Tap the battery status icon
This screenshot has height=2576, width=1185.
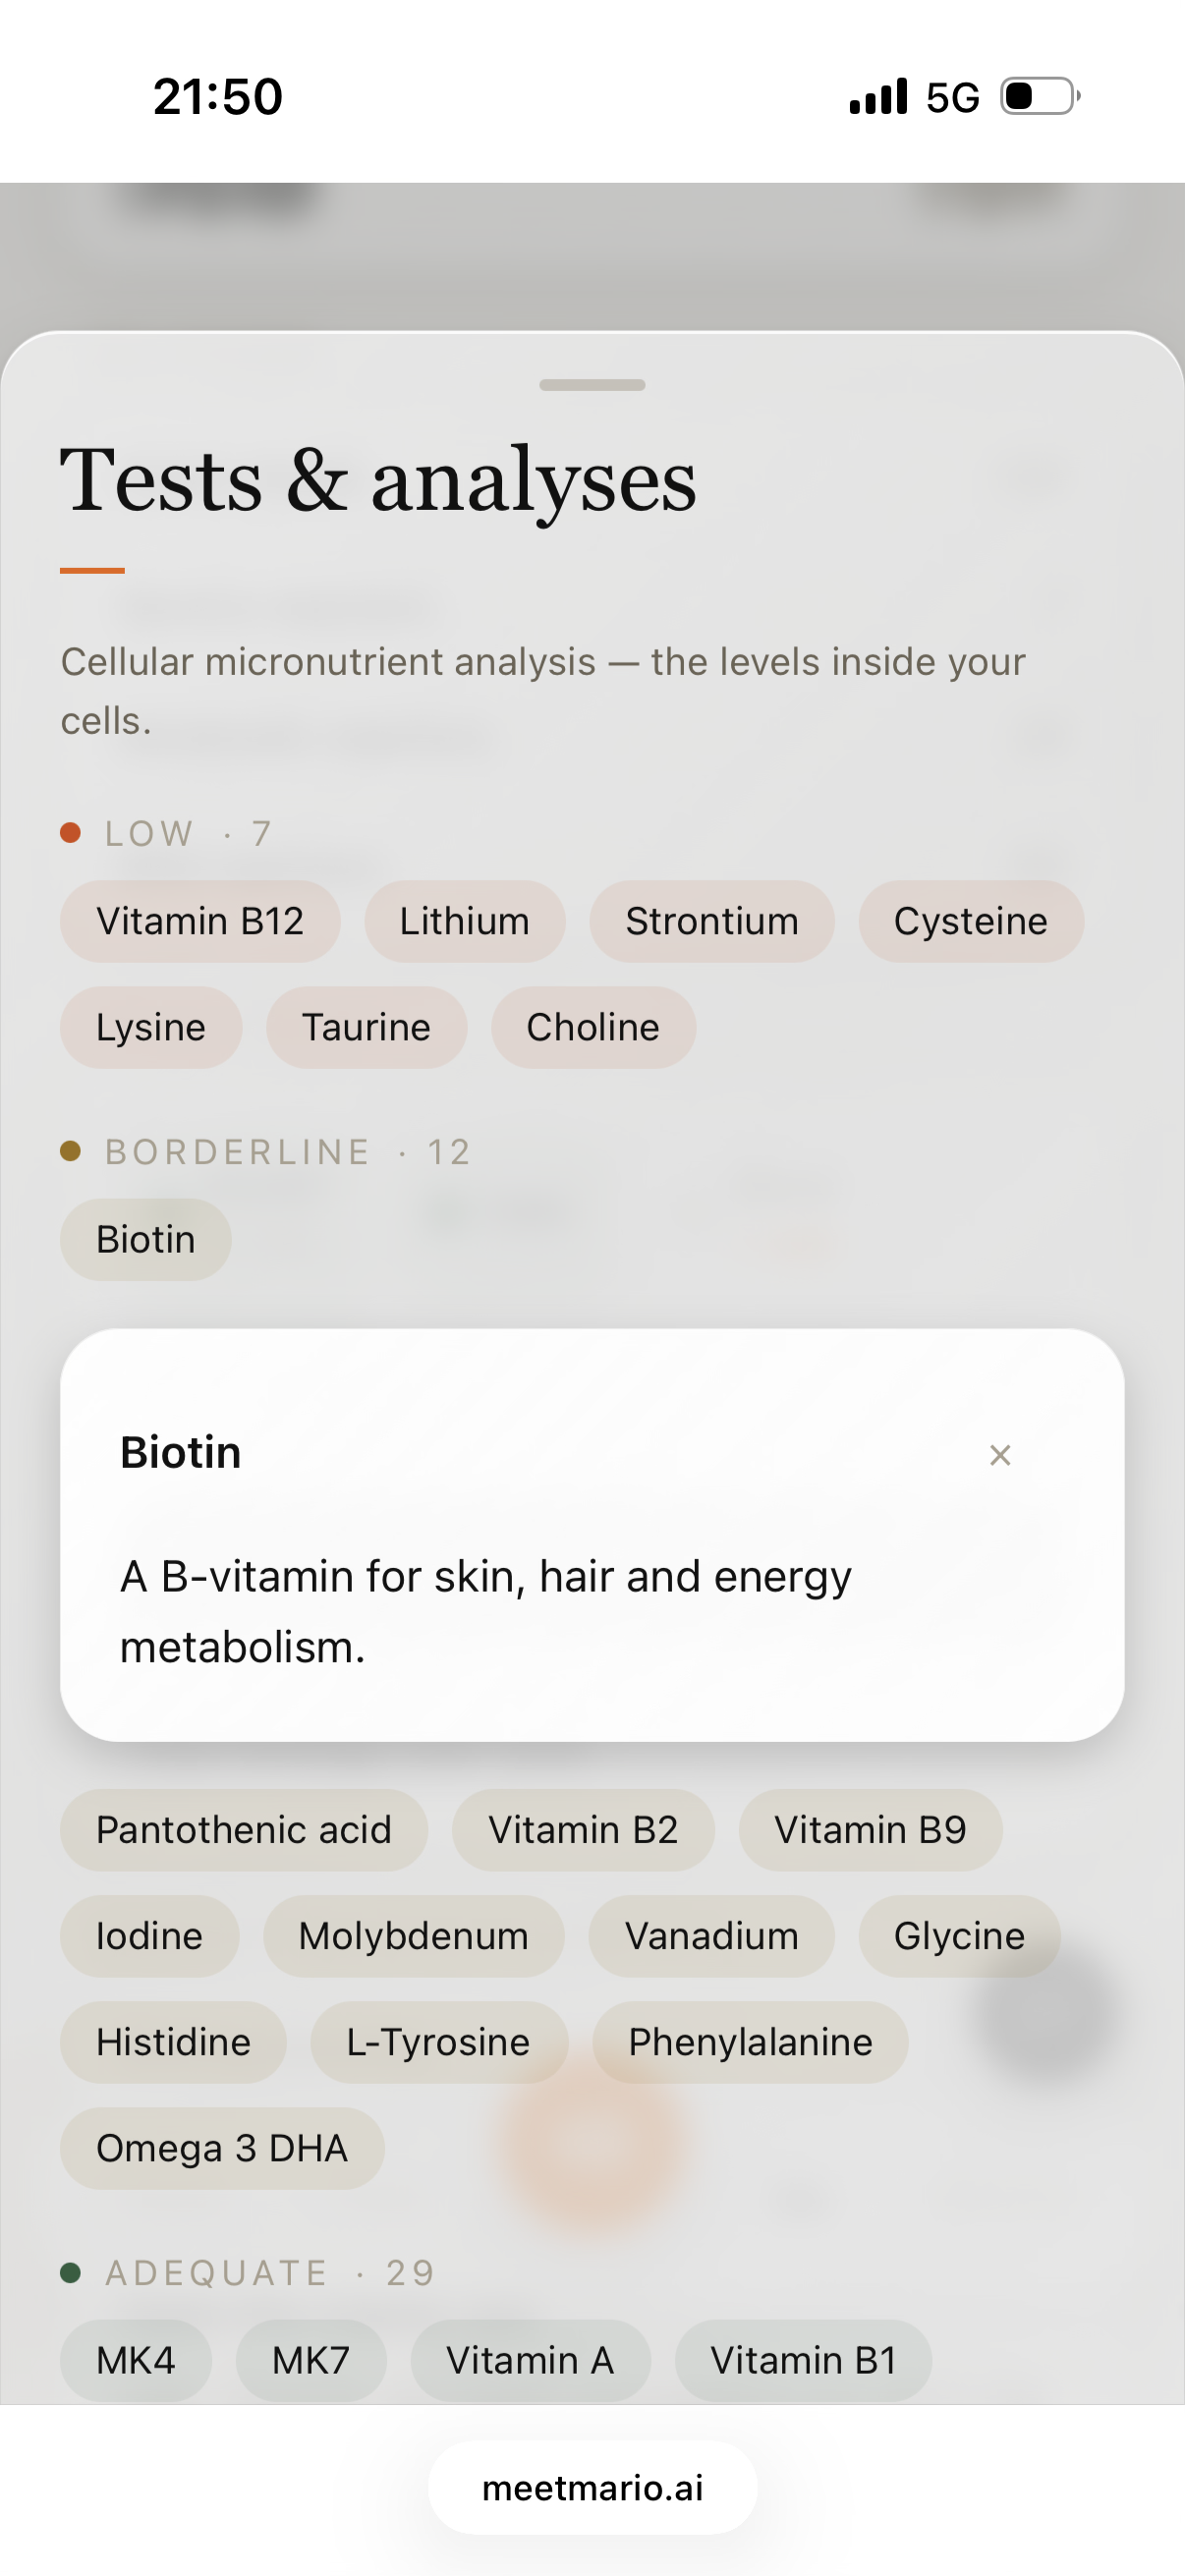(1040, 97)
